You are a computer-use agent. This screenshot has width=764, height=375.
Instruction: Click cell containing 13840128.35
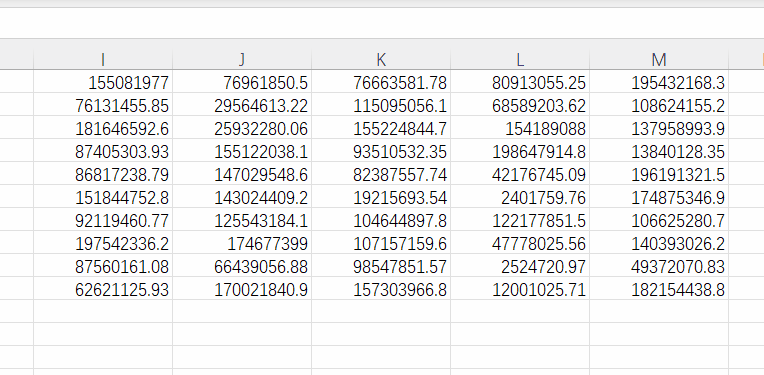pyautogui.click(x=659, y=150)
